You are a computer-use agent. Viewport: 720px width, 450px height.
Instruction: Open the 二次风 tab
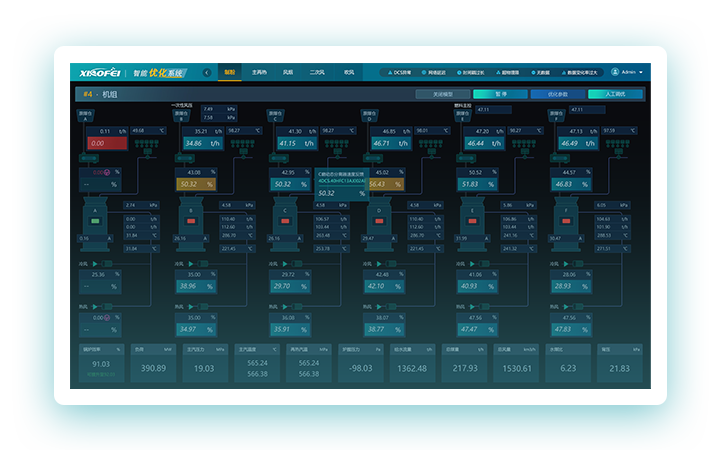click(317, 72)
